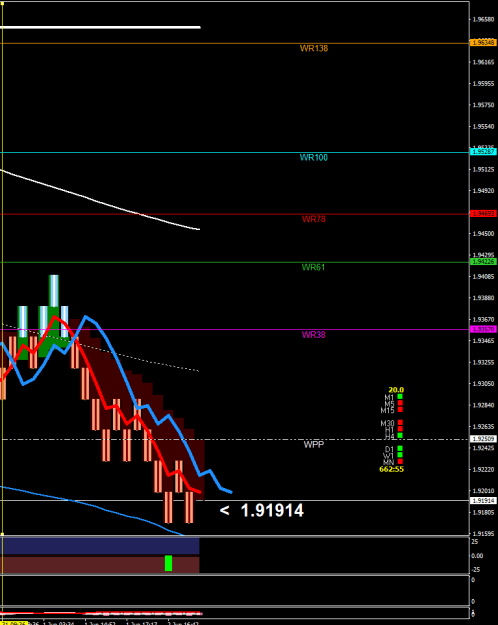Screen dimensions: 498x625
Task: Click the 1.96348 orange price tag
Action: [483, 43]
